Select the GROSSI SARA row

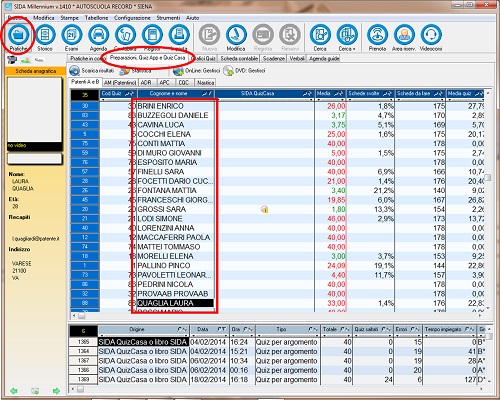(277, 209)
